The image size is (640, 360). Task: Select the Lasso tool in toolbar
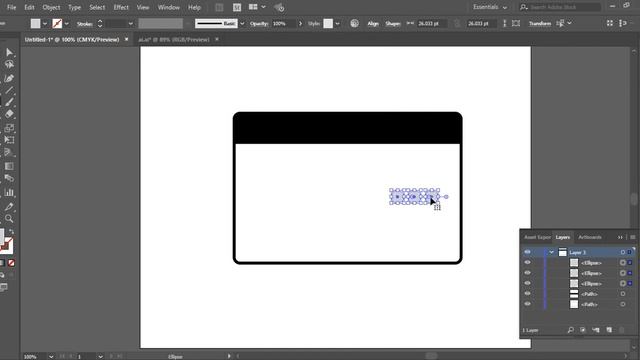[9, 64]
